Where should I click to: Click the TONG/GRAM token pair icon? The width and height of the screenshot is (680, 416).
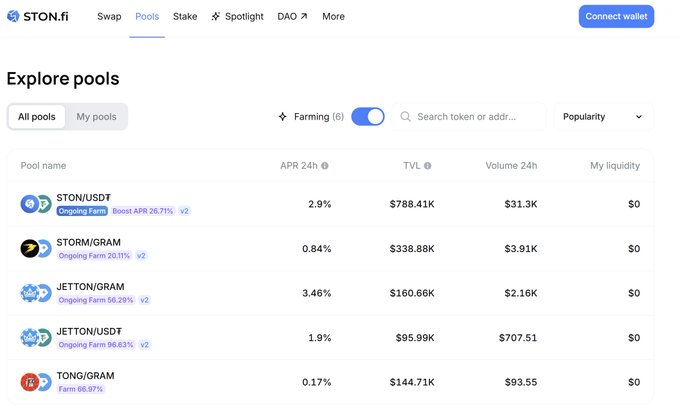coord(36,382)
